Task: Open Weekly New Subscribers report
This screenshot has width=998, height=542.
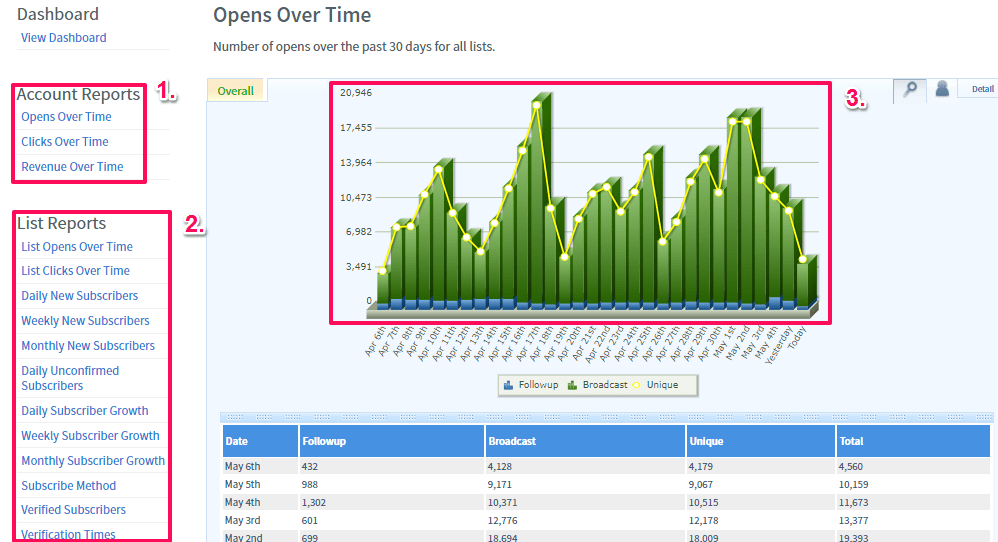Action: 85,321
